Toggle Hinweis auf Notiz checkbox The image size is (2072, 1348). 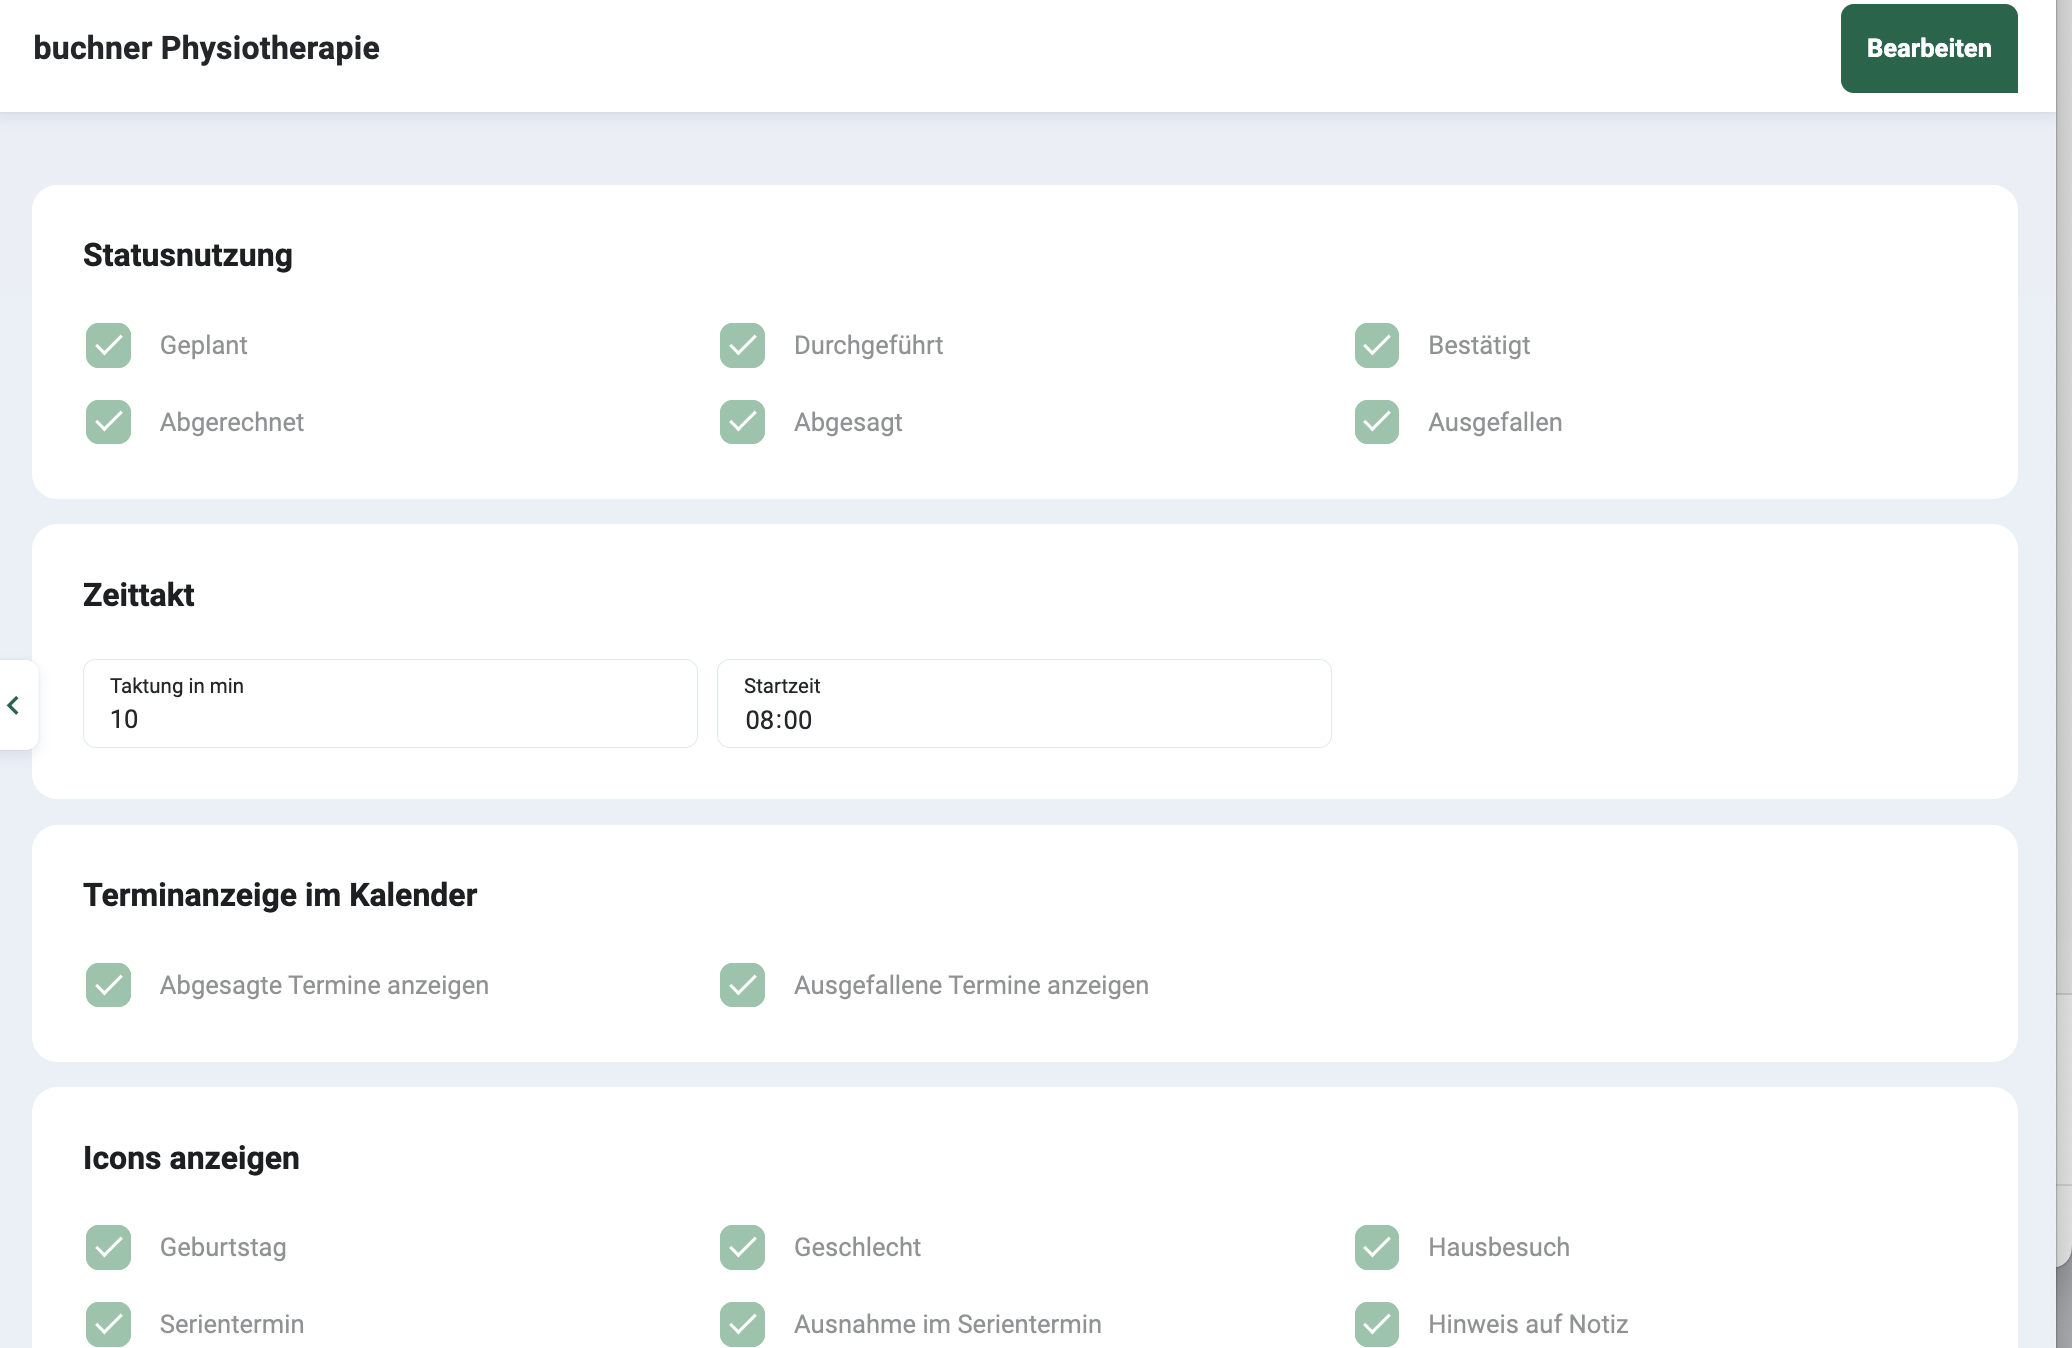pos(1377,1324)
